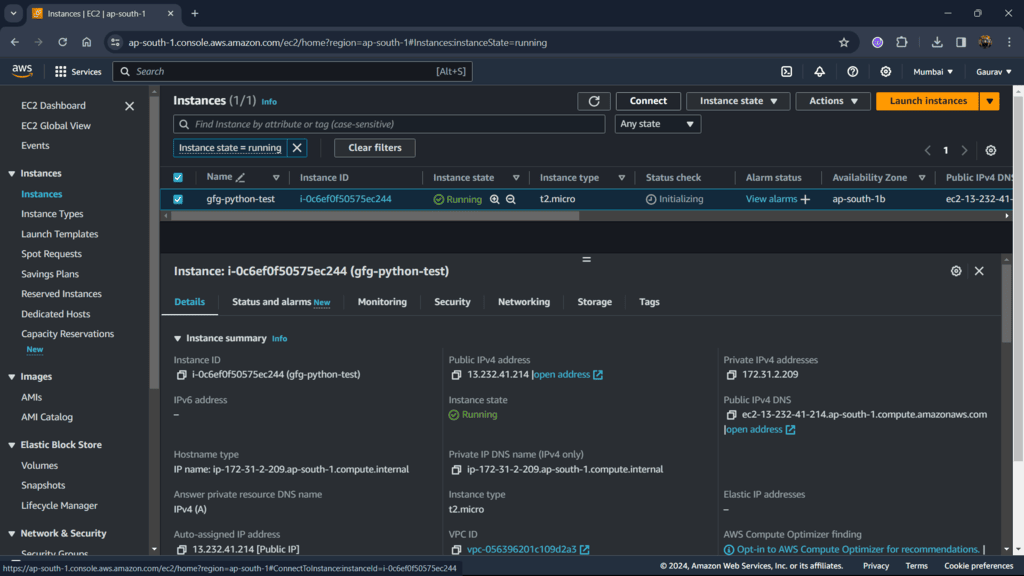Image resolution: width=1024 pixels, height=576 pixels.
Task: Click zoom-in filter icon next to Running
Action: pyautogui.click(x=494, y=199)
